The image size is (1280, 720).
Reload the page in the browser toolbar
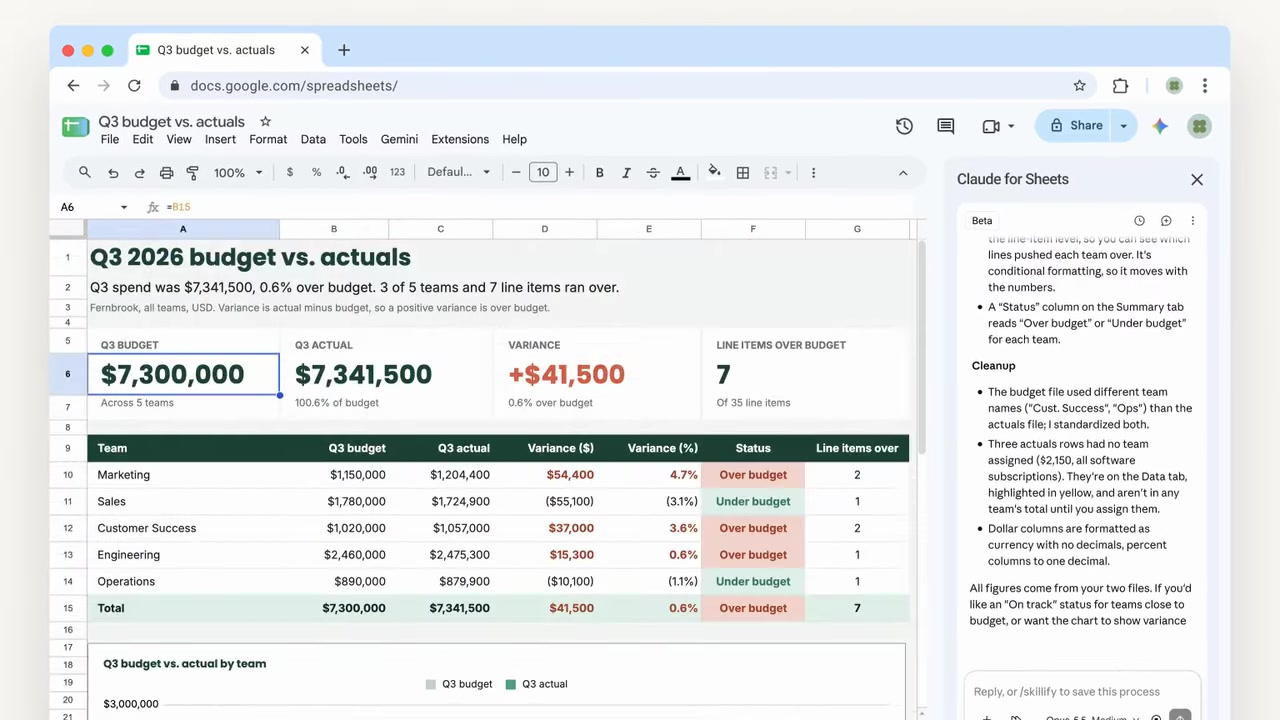click(x=134, y=86)
